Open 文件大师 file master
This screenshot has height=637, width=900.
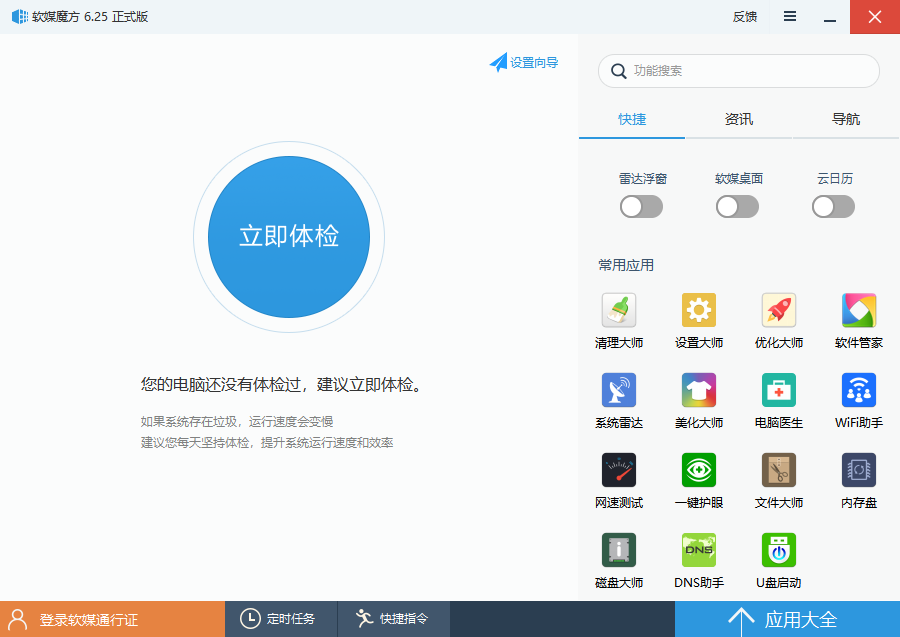(779, 480)
